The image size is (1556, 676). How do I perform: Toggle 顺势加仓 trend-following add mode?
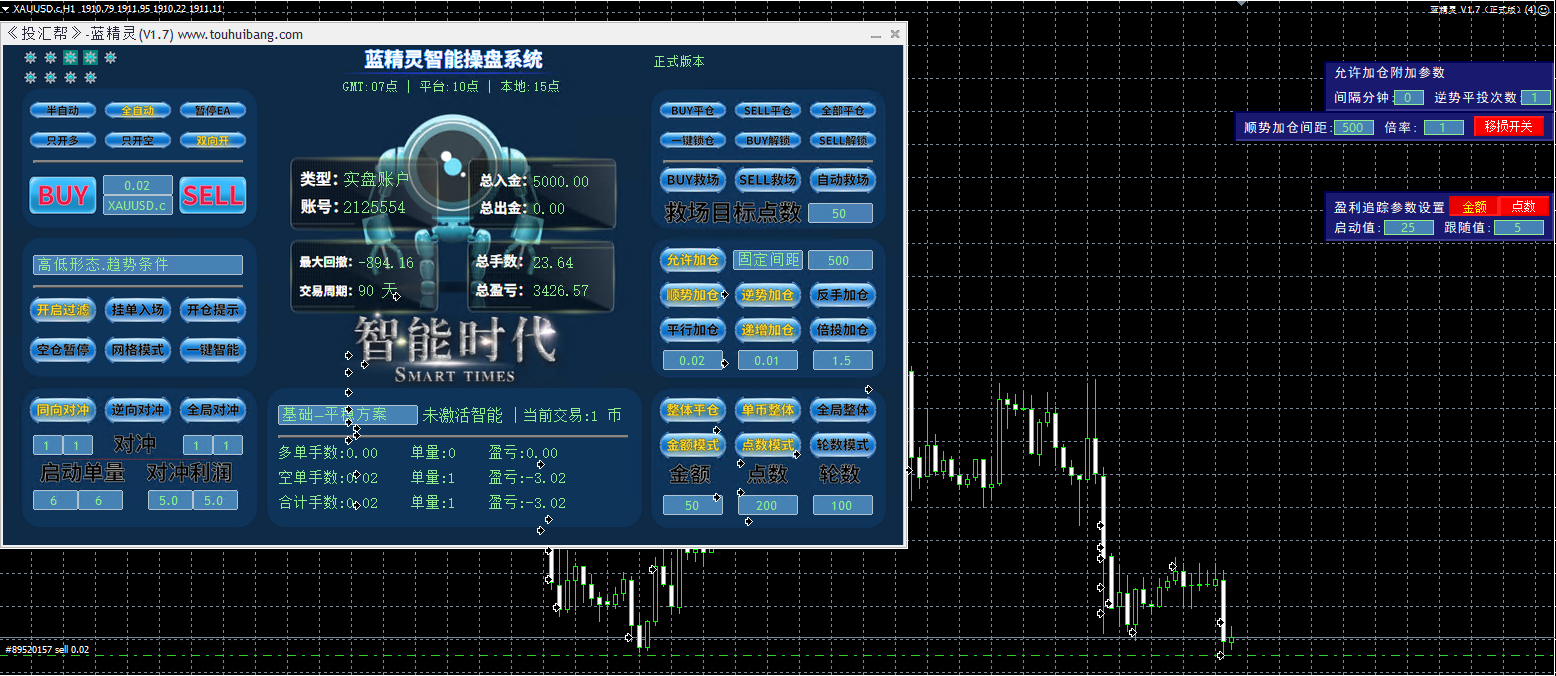click(x=692, y=294)
